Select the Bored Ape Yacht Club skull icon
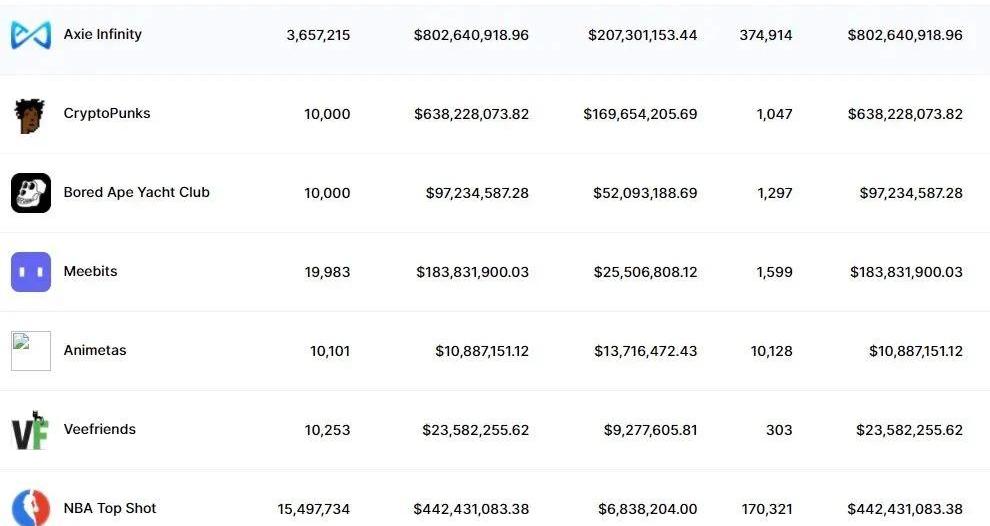Screen dimensions: 990x526 (31, 193)
